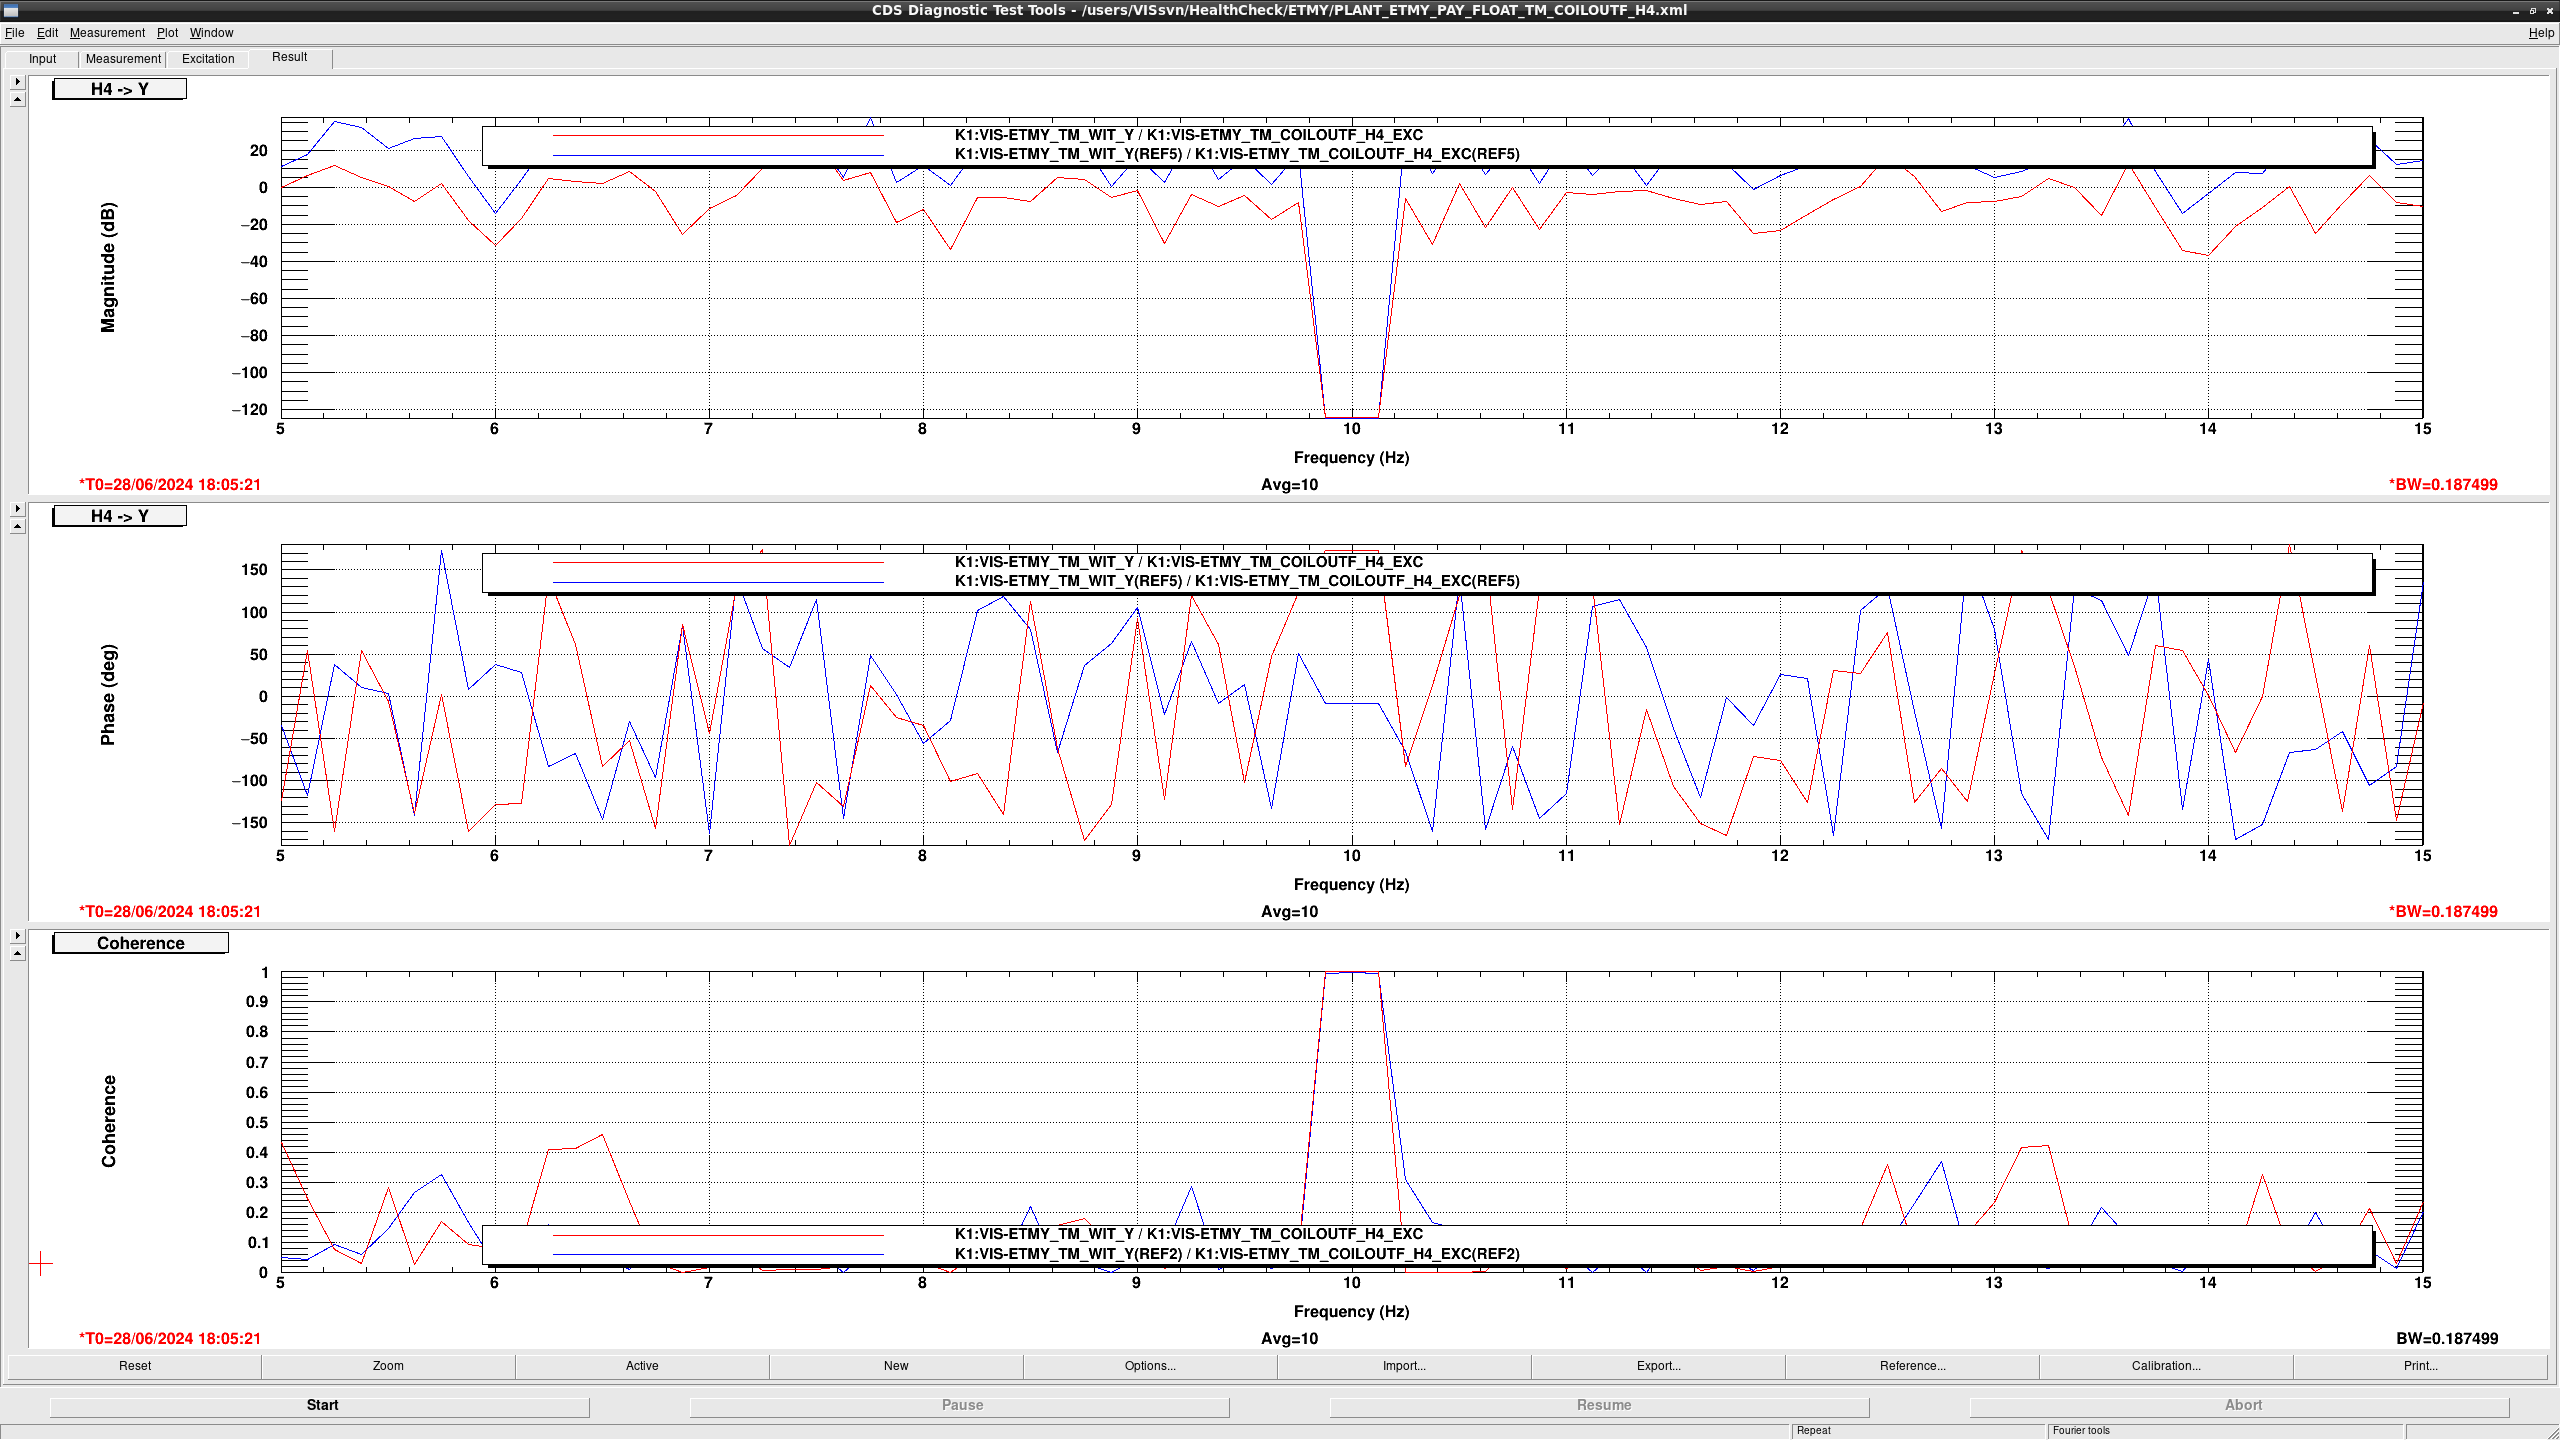This screenshot has height=1440, width=2560.
Task: Click the REF5 legend entry in magnitude plot
Action: [x=1237, y=154]
